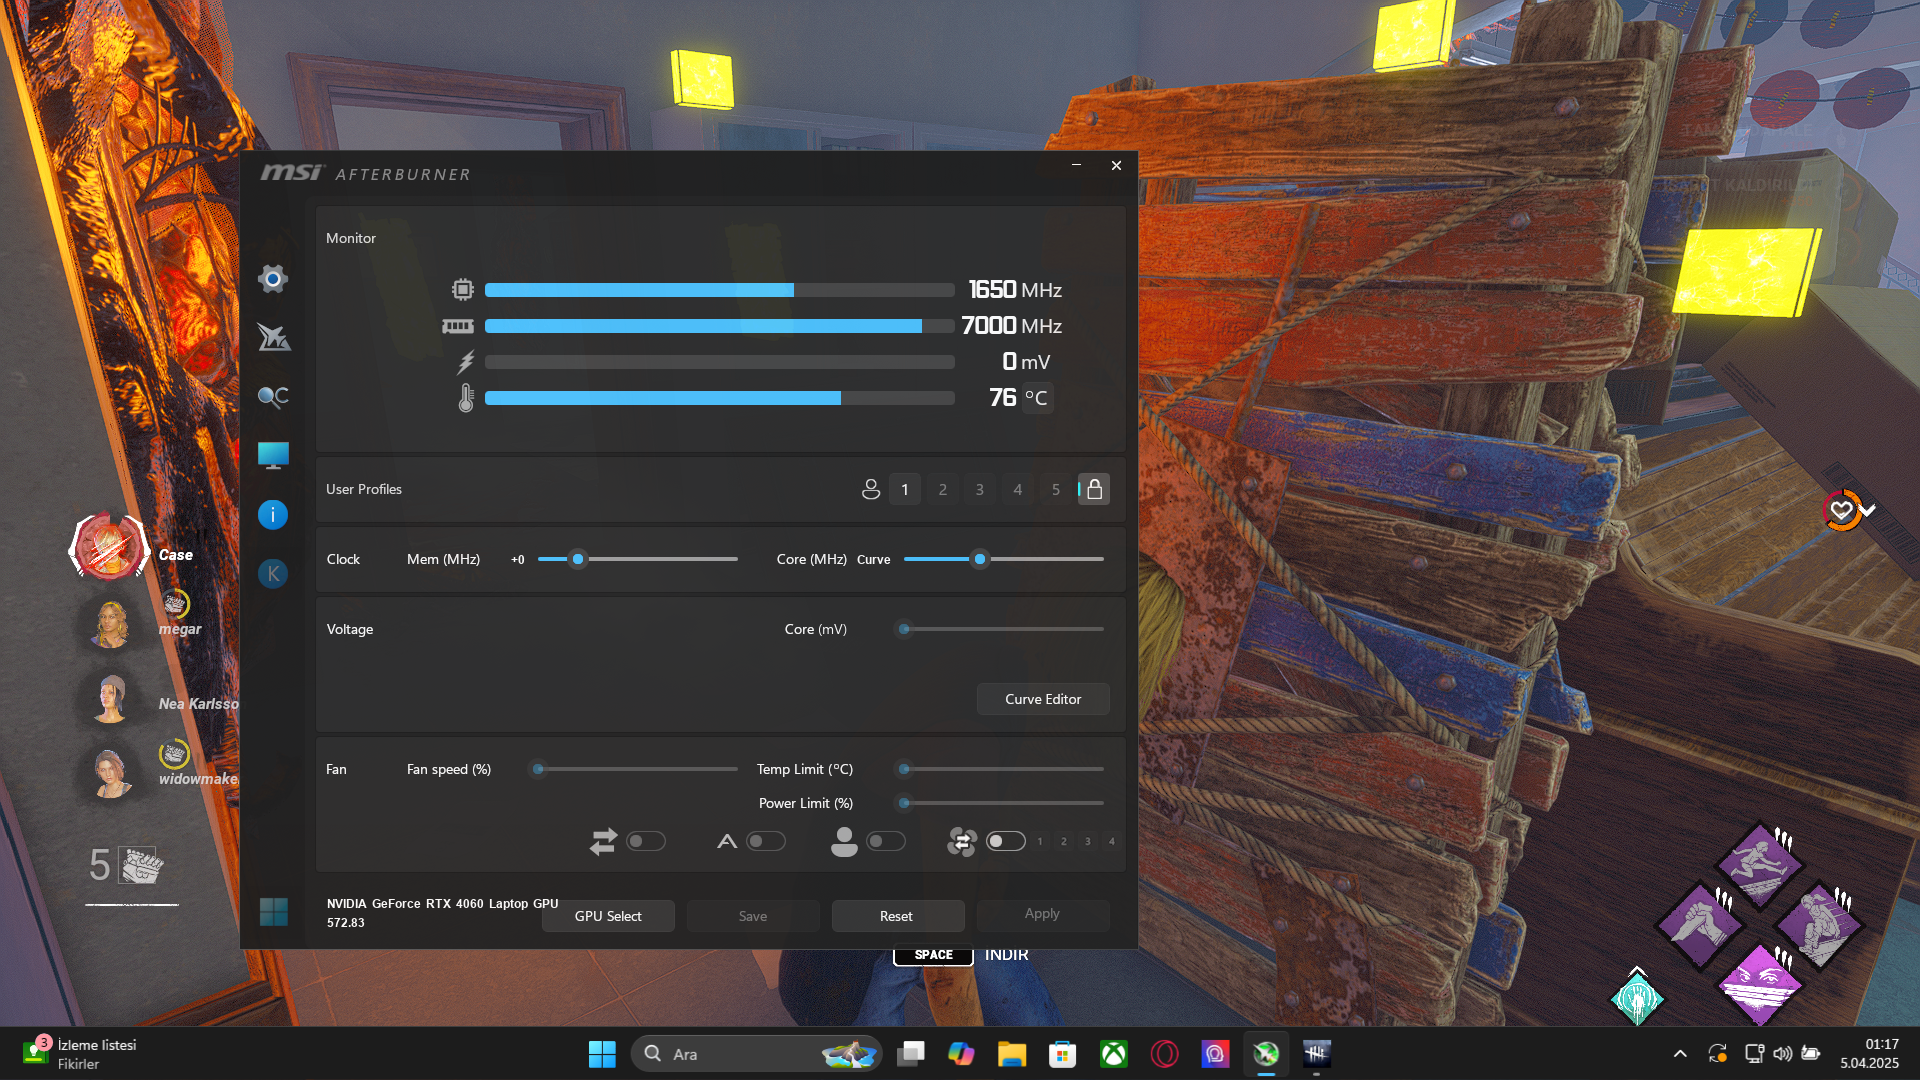Show hidden system tray icons chevron
The image size is (1920, 1080).
[x=1680, y=1053]
